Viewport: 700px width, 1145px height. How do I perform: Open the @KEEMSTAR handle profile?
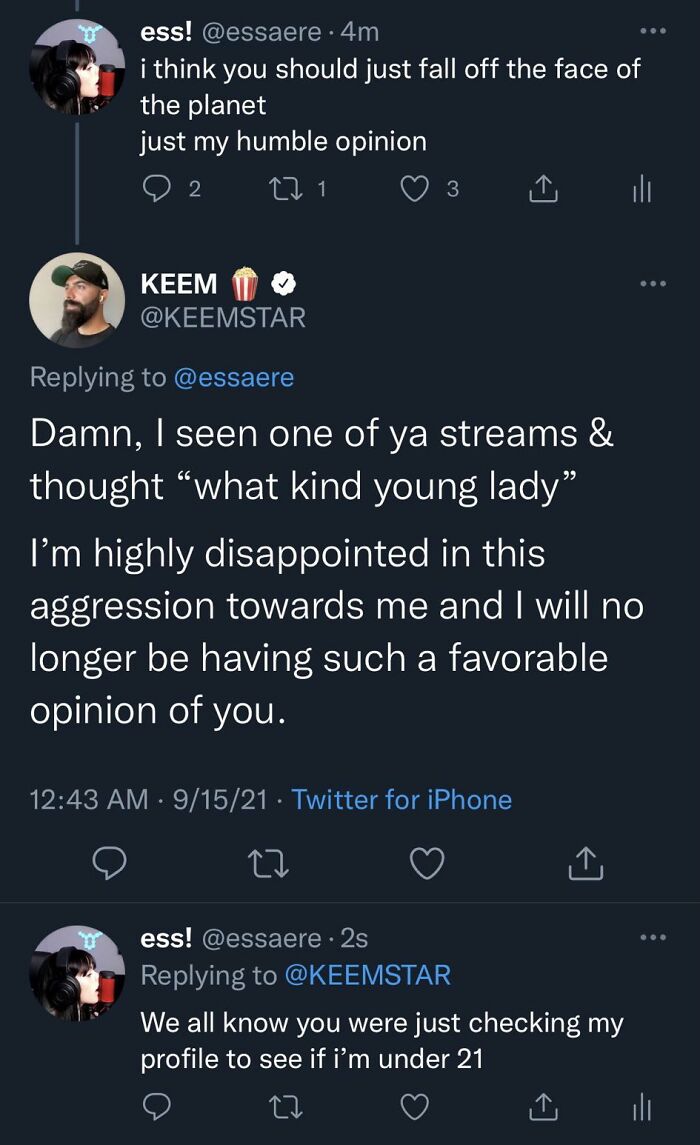pyautogui.click(x=223, y=318)
